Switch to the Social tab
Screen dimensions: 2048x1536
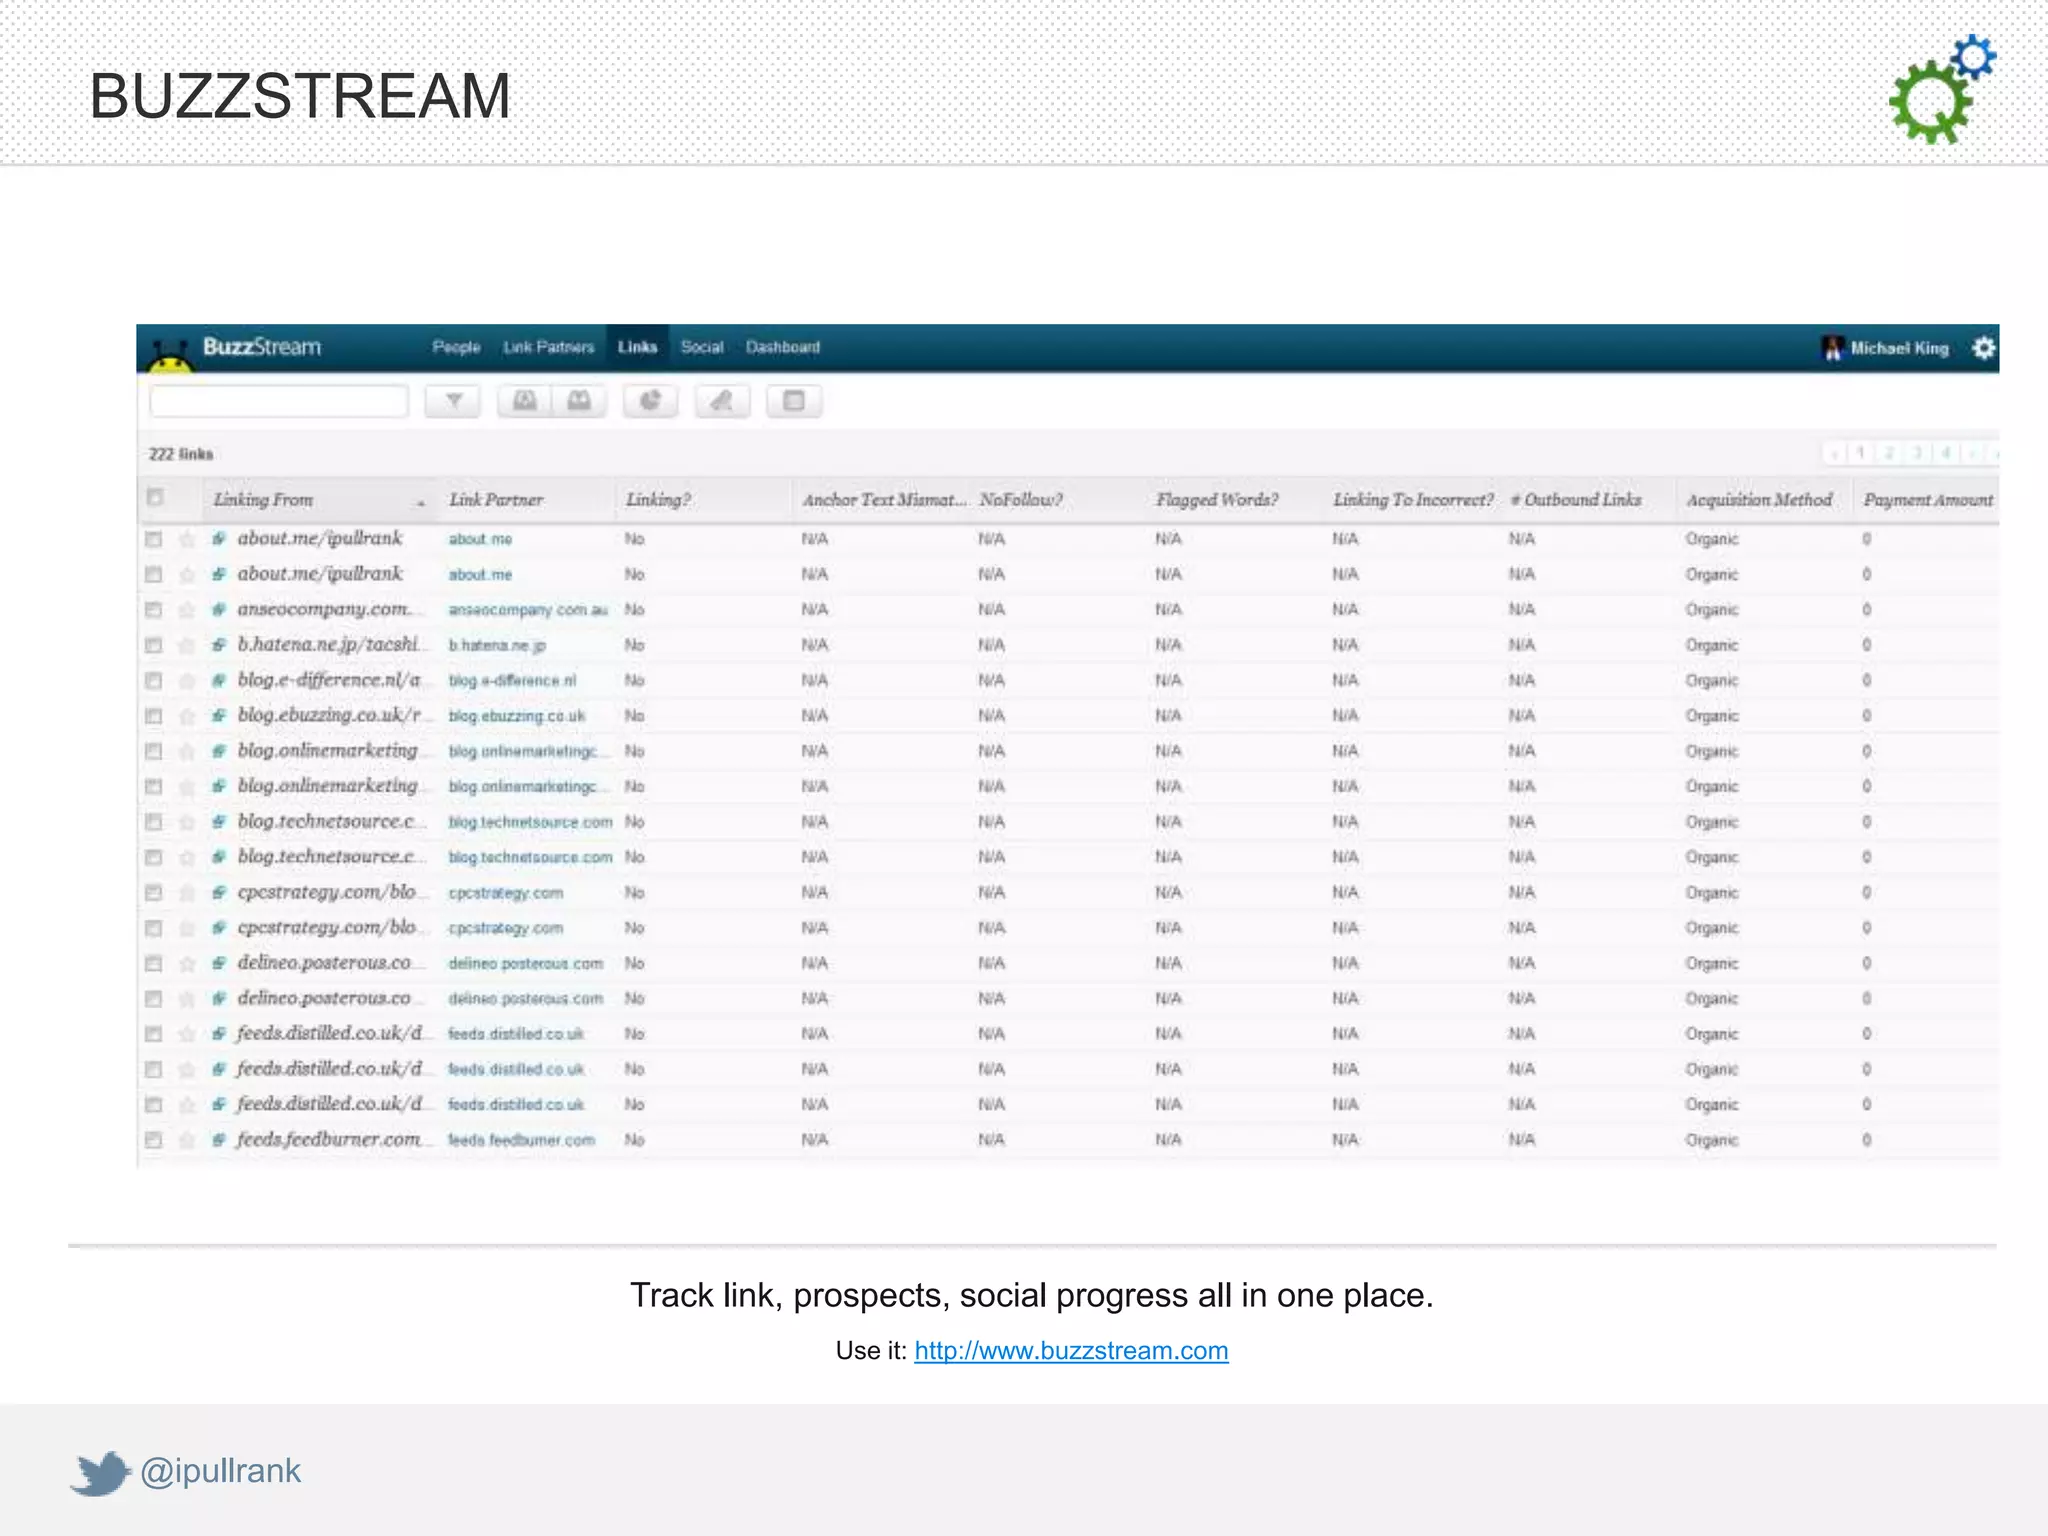click(x=702, y=347)
